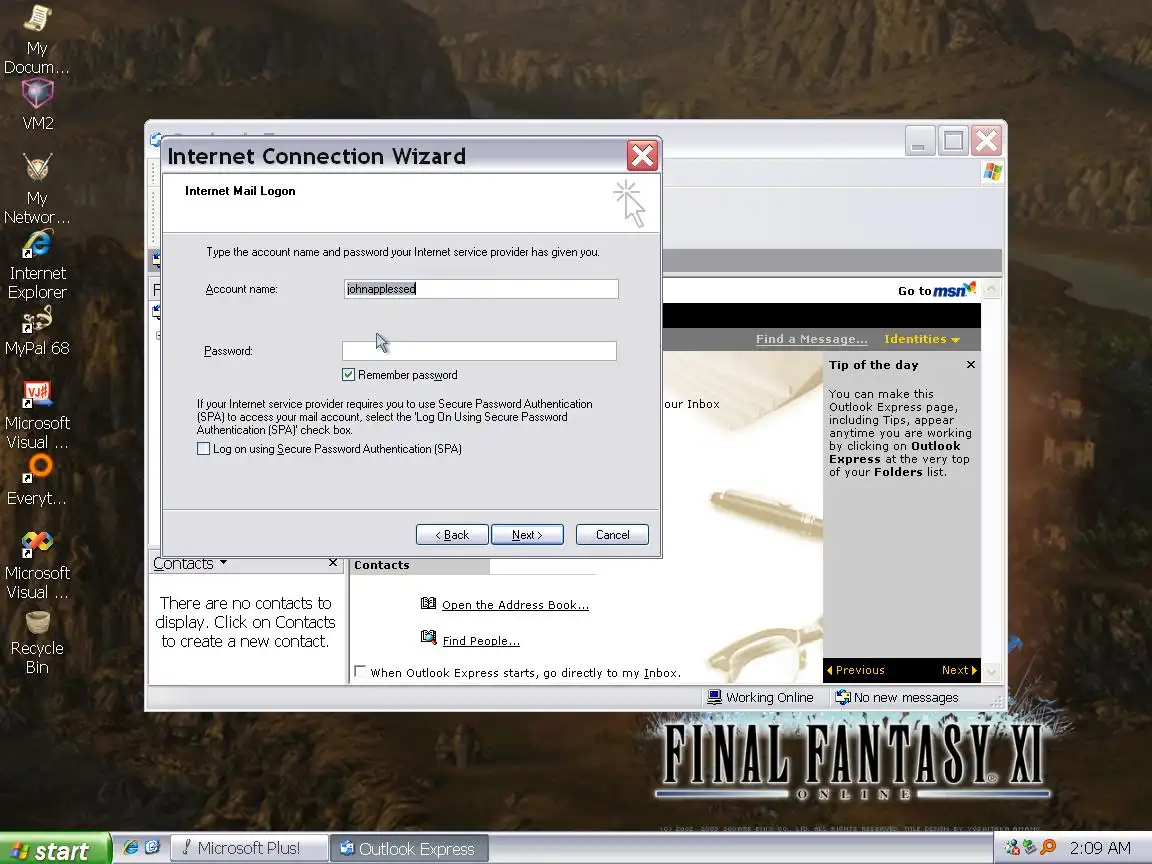Click the Back button in wizard
Viewport: 1152px width, 864px height.
click(452, 535)
